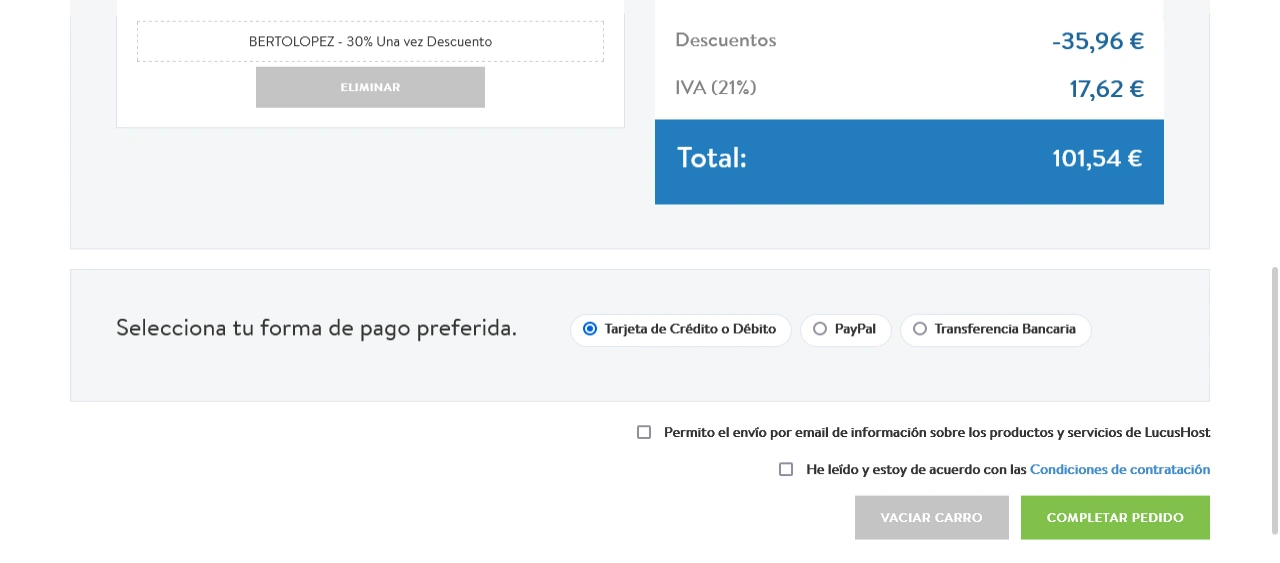Viewport: 1280px width, 563px height.
Task: Remove coupon with the Eliminar button
Action: pos(370,87)
